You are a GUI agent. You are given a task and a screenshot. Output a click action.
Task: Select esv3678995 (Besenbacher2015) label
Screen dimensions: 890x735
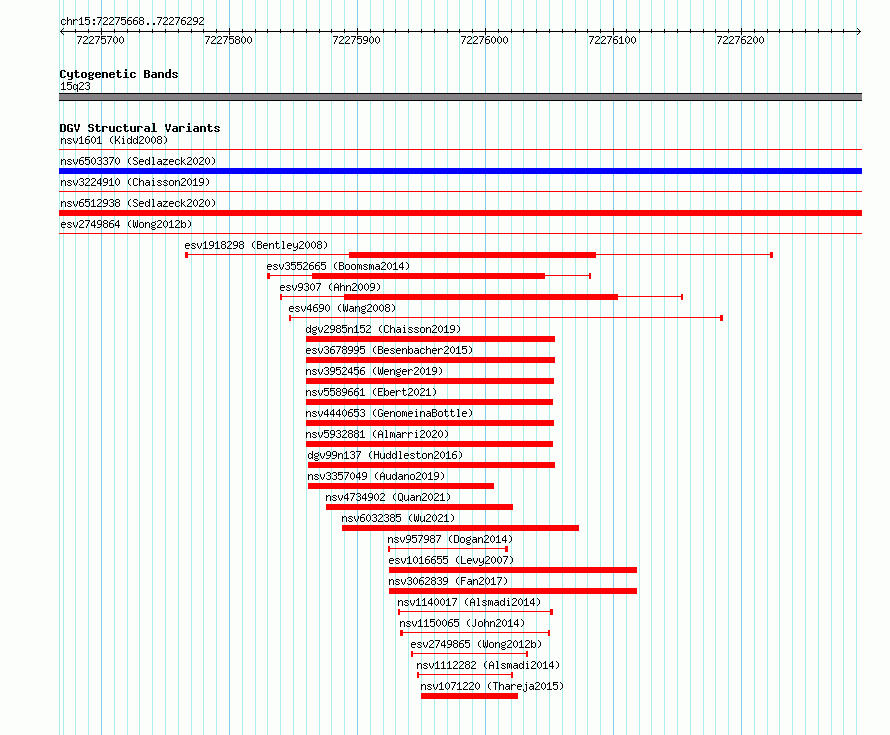coord(389,350)
